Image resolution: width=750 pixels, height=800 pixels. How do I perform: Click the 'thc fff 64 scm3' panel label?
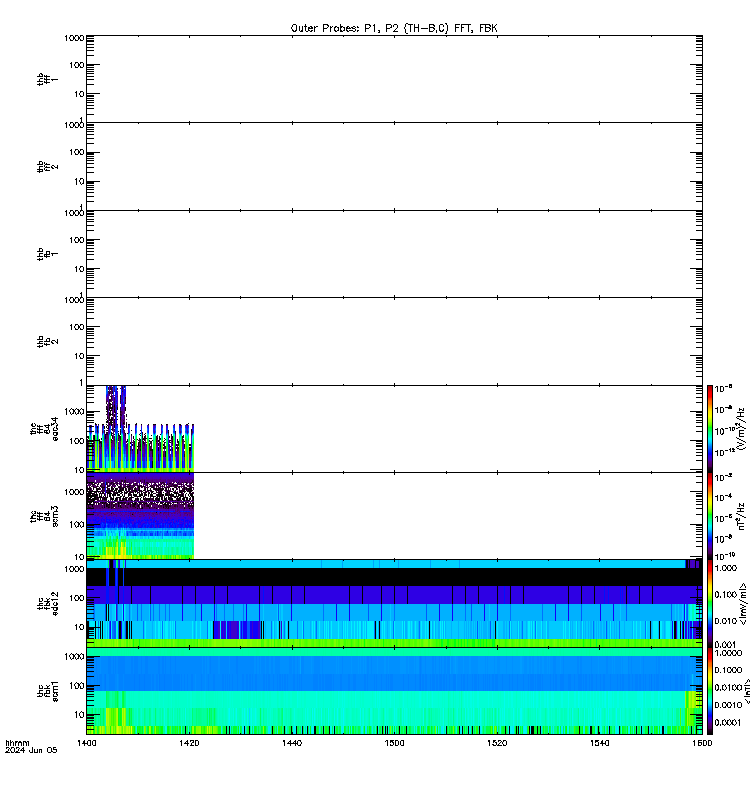point(44,516)
